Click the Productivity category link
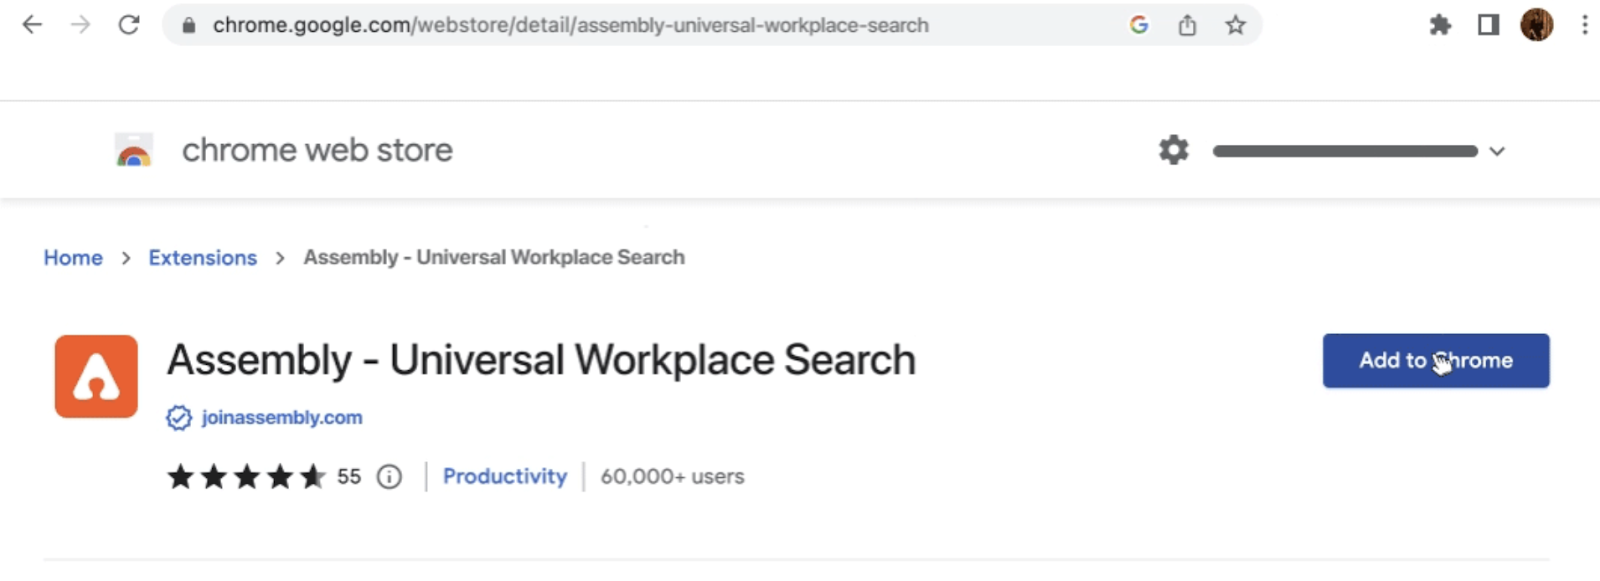Image resolution: width=1600 pixels, height=581 pixels. tap(505, 477)
